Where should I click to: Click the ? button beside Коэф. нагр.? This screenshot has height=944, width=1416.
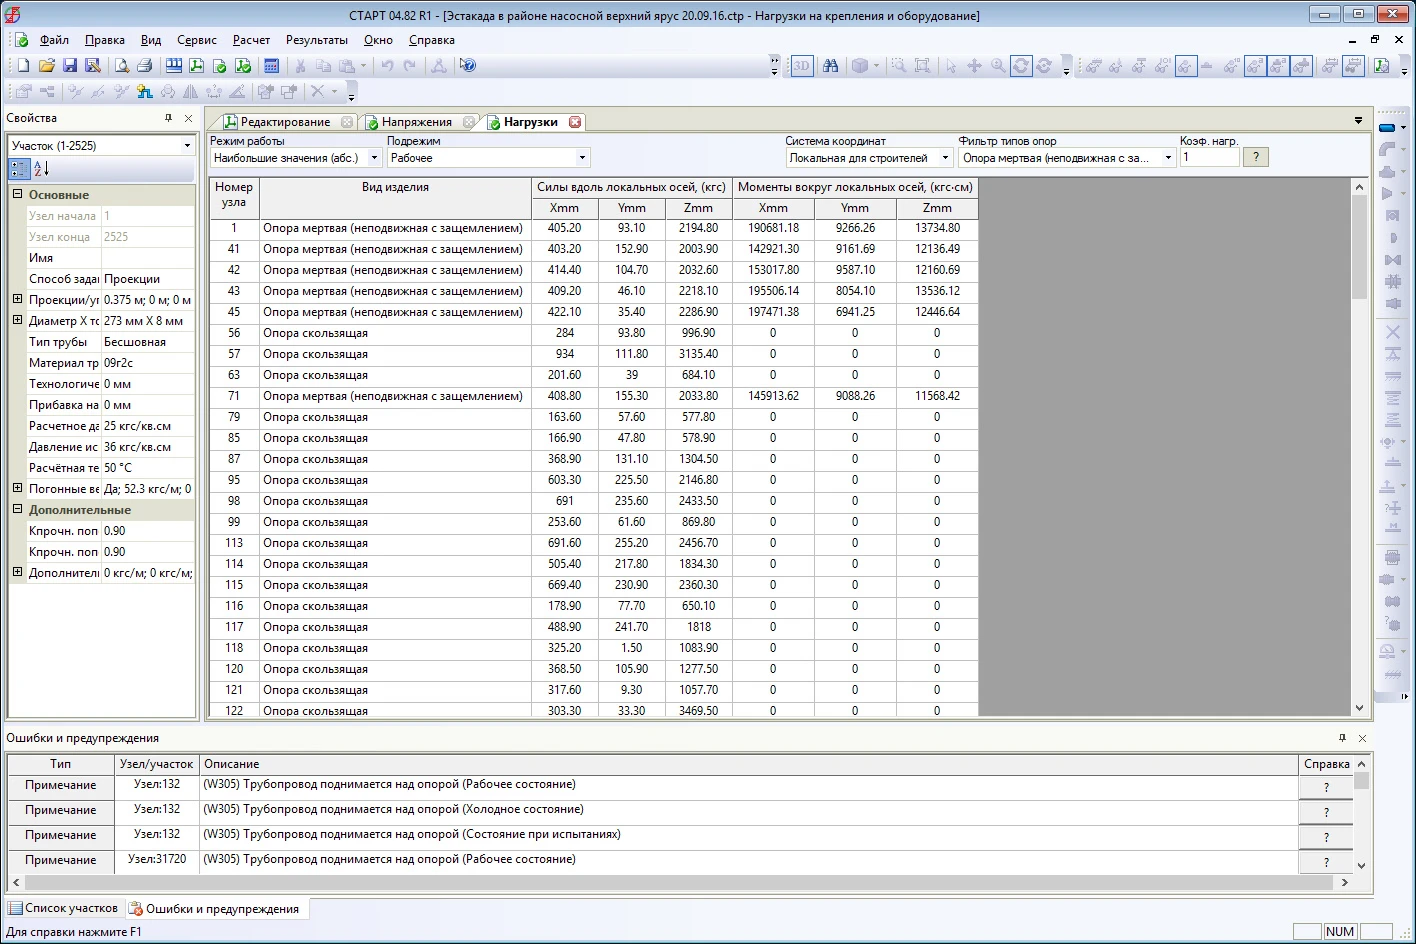point(1256,157)
